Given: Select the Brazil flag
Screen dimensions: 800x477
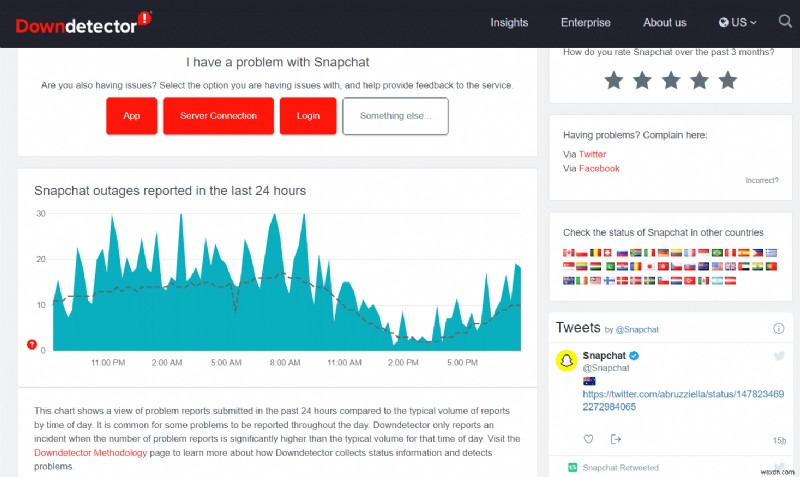Looking at the screenshot, I should pyautogui.click(x=717, y=253).
